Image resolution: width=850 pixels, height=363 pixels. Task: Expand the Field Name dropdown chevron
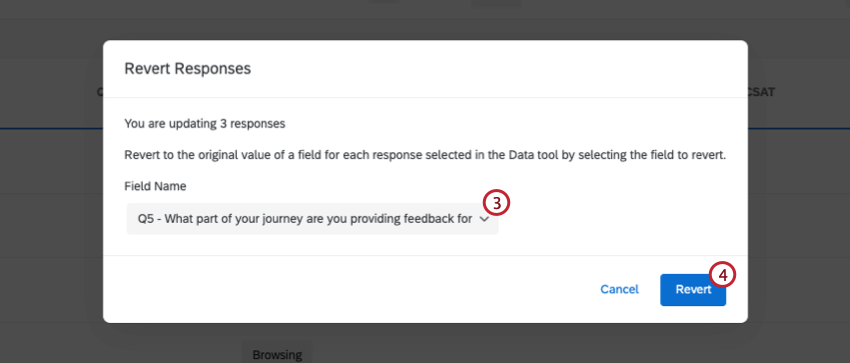click(484, 219)
